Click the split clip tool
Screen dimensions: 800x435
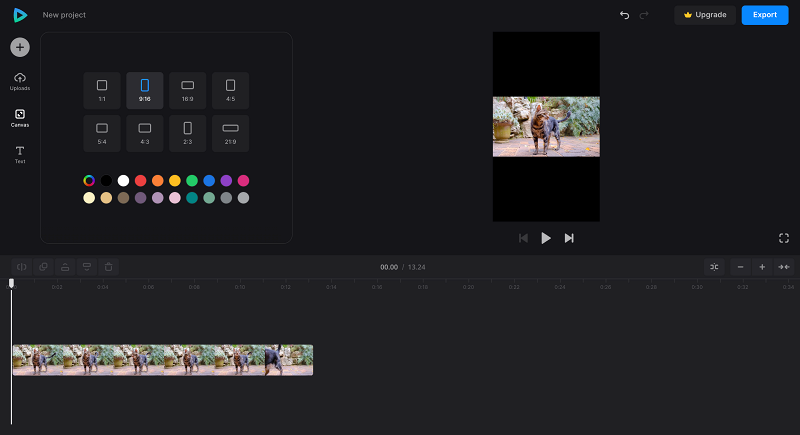coord(22,267)
